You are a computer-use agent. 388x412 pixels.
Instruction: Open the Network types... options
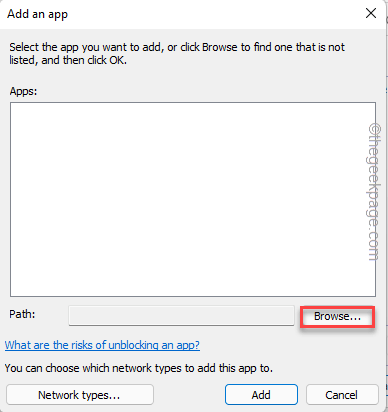(x=79, y=395)
